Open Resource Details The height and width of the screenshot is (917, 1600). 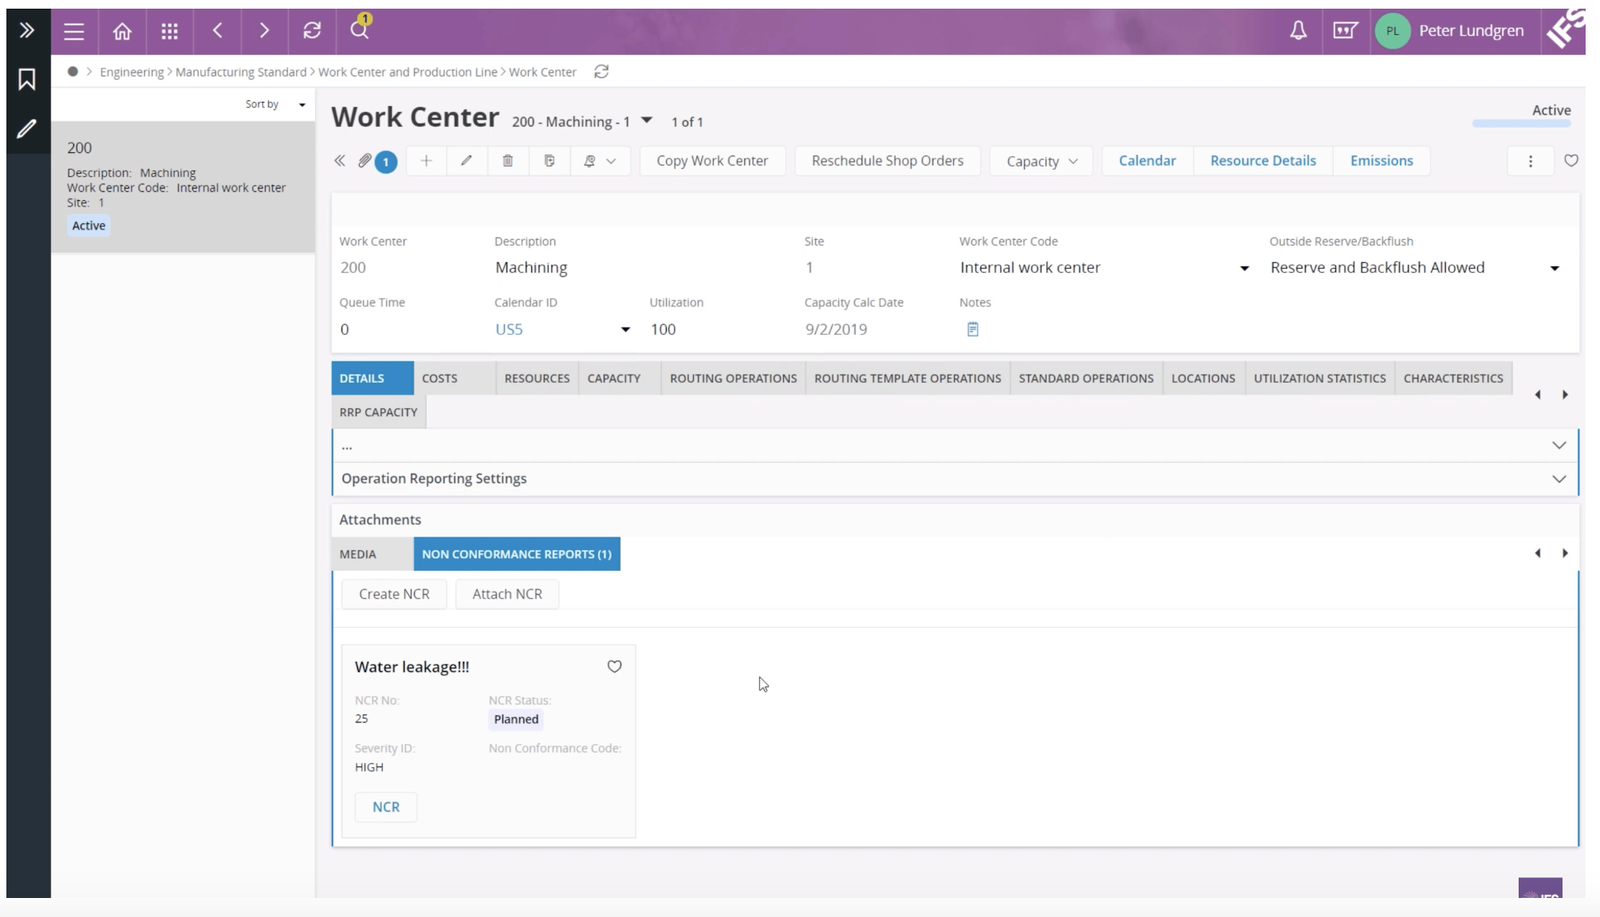click(x=1263, y=161)
